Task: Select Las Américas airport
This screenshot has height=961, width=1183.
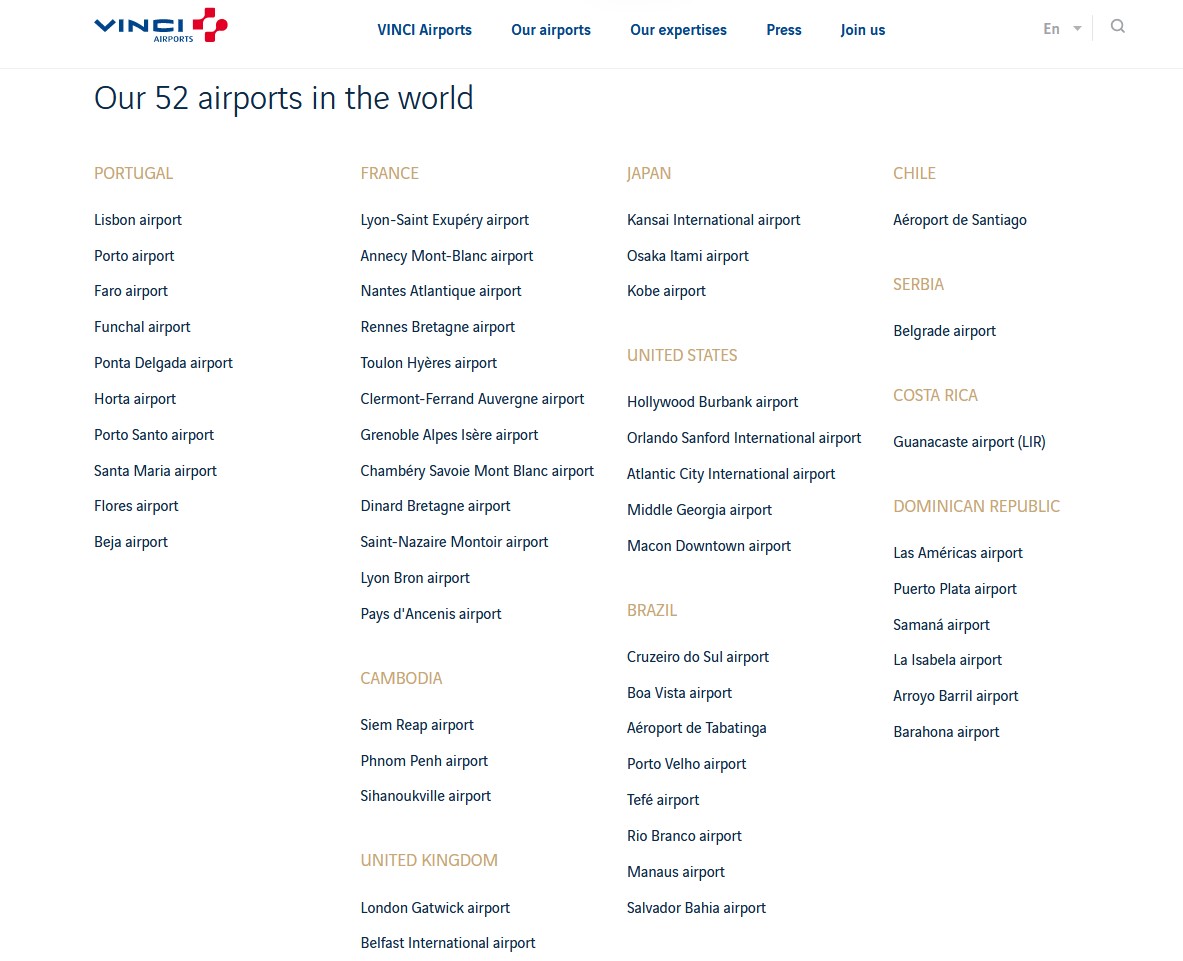Action: point(958,554)
